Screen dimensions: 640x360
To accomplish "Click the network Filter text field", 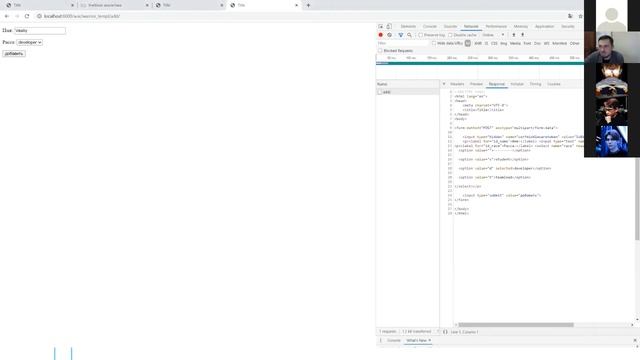I will (x=402, y=43).
